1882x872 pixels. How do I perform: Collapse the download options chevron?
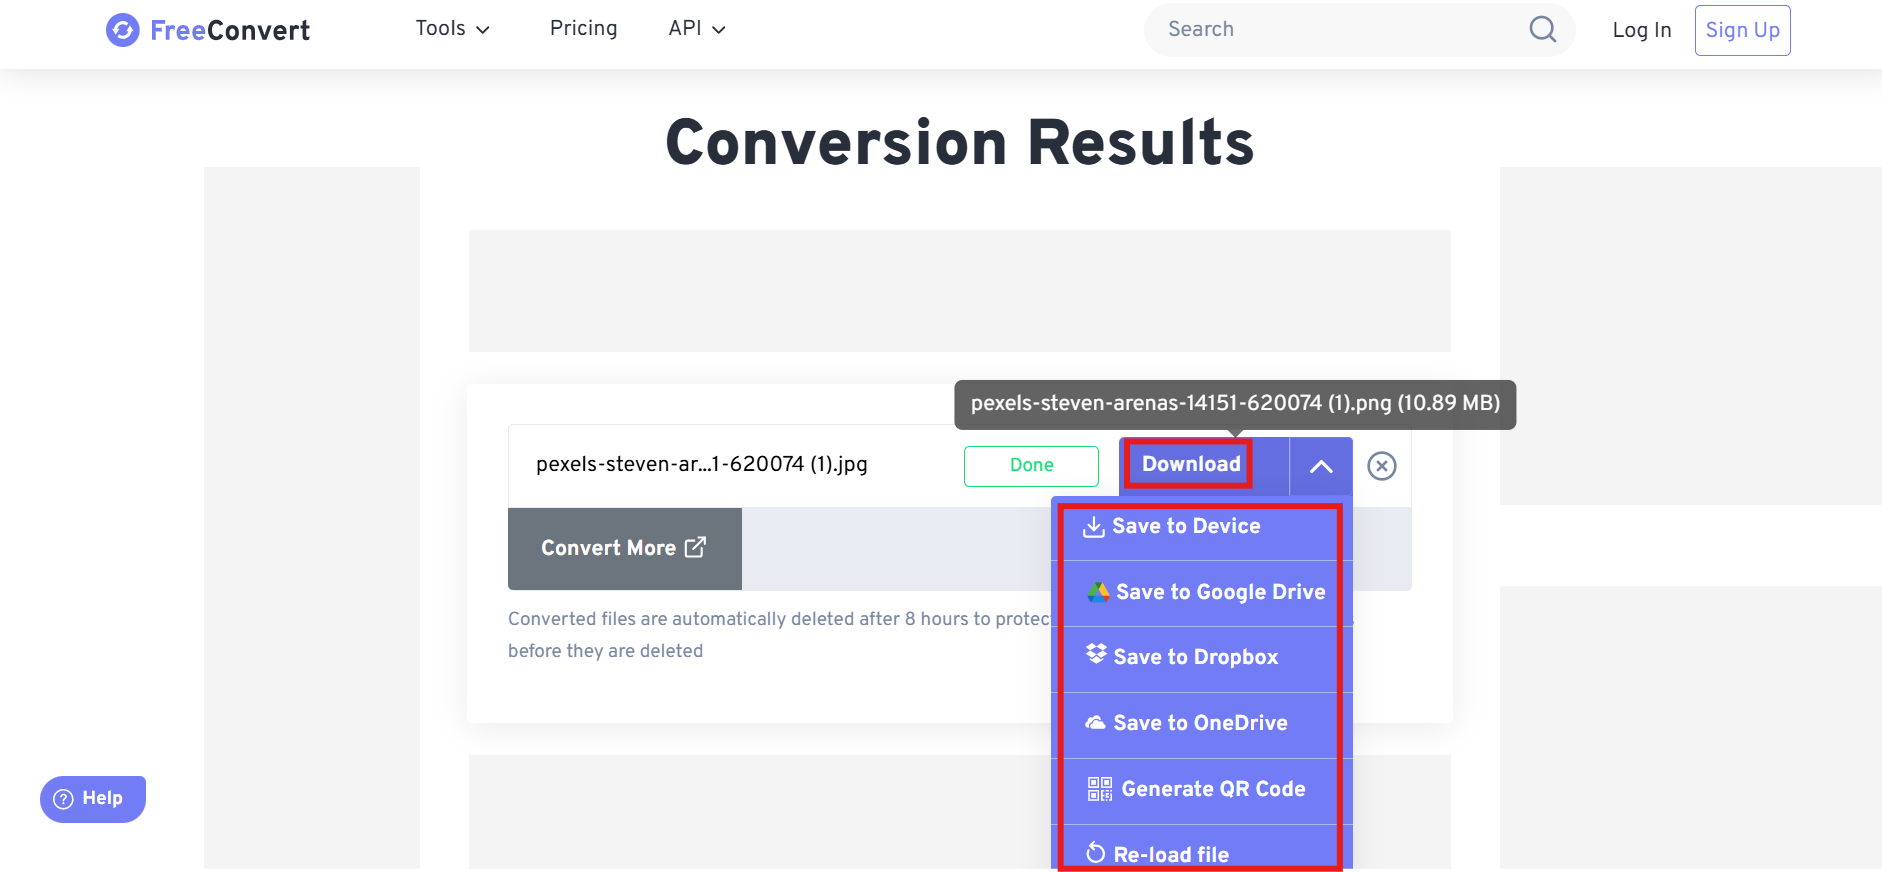(x=1321, y=466)
